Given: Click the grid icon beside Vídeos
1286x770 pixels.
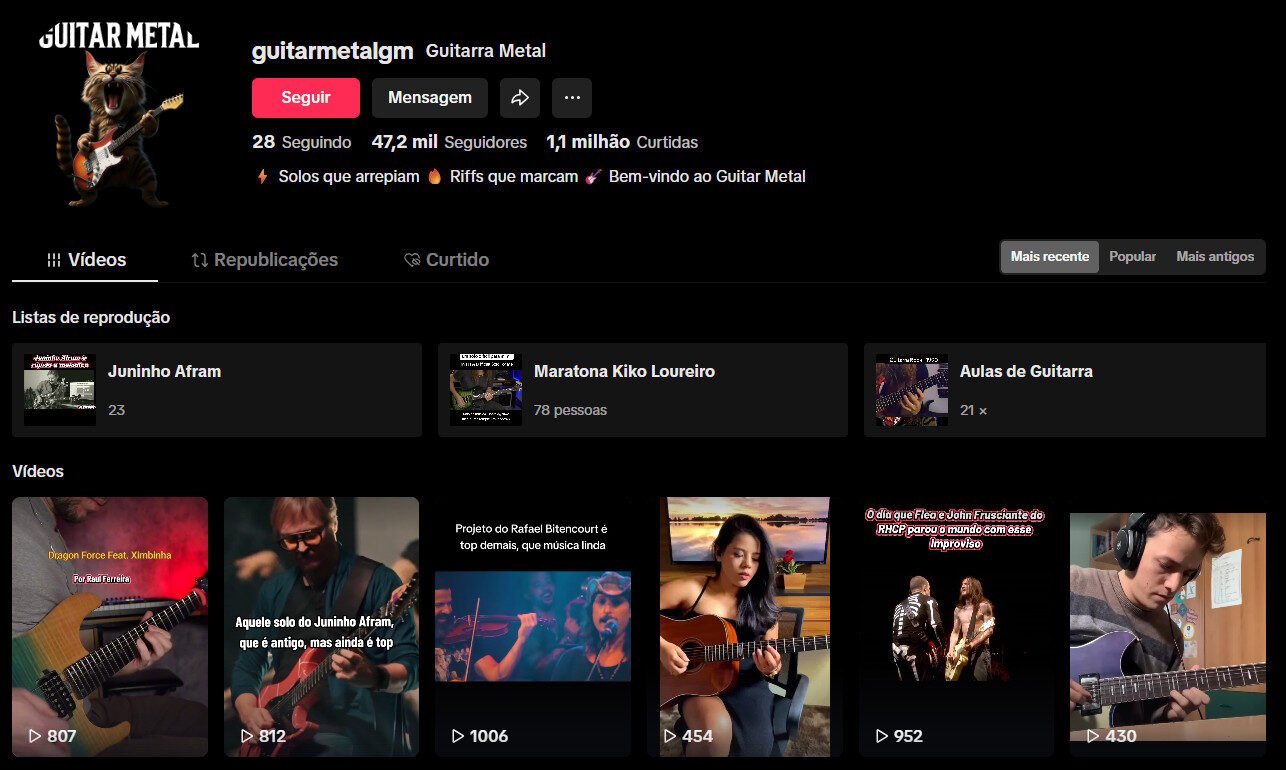Looking at the screenshot, I should [54, 259].
